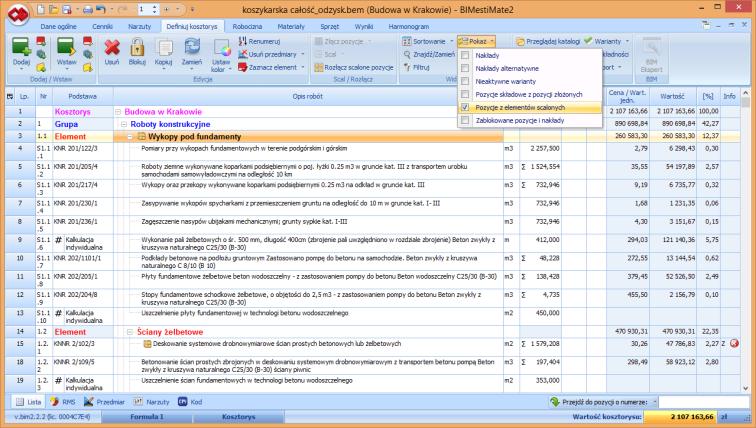The height and width of the screenshot is (428, 756).
Task: Switch to the Cenniki tab
Action: coord(102,27)
